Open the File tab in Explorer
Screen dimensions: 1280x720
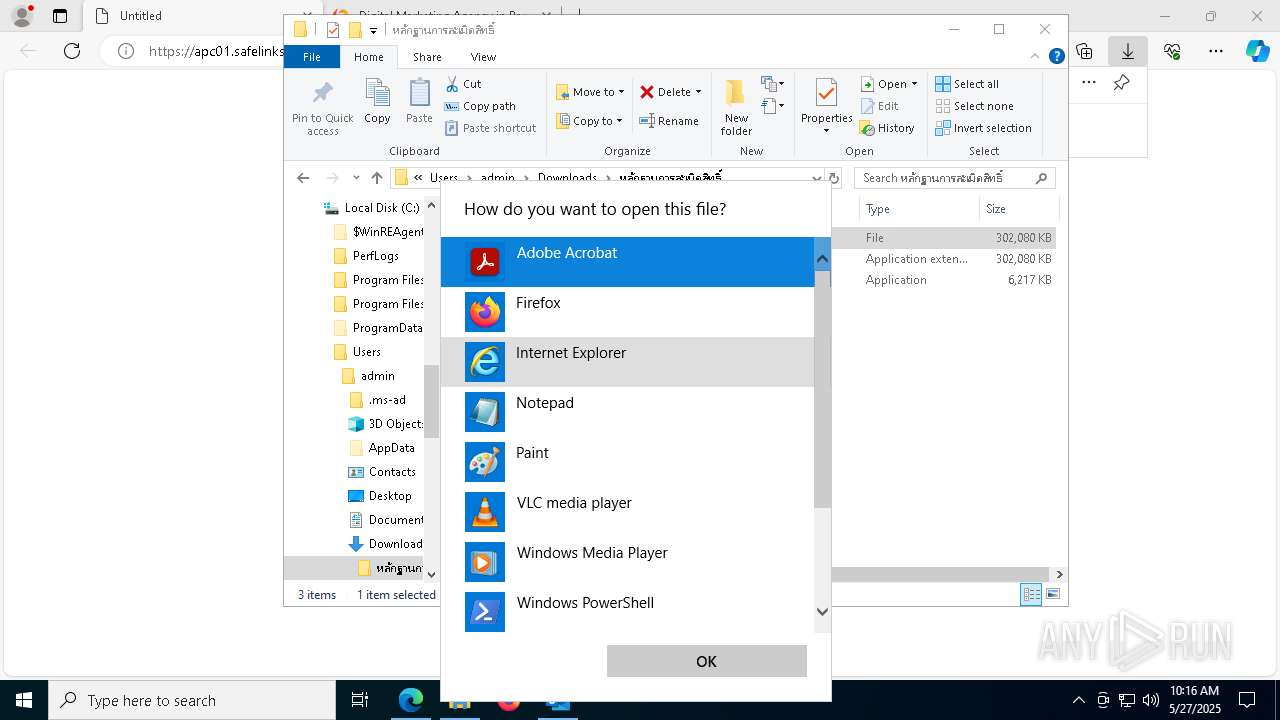click(x=312, y=57)
